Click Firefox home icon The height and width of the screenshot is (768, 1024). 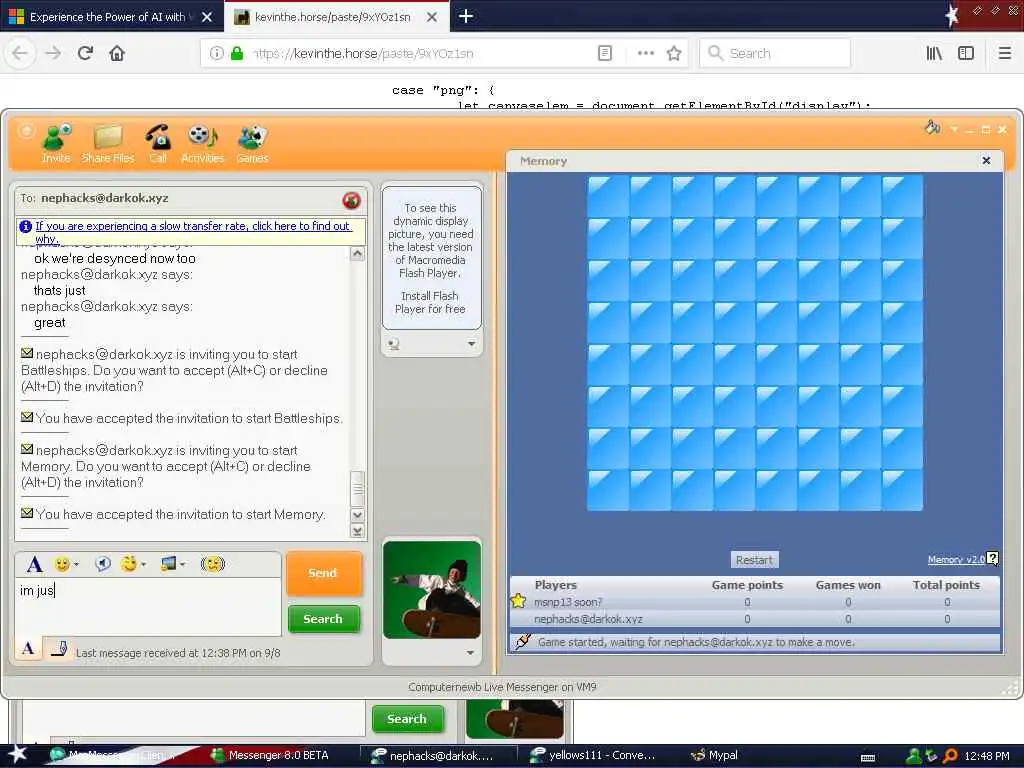pyautogui.click(x=117, y=54)
